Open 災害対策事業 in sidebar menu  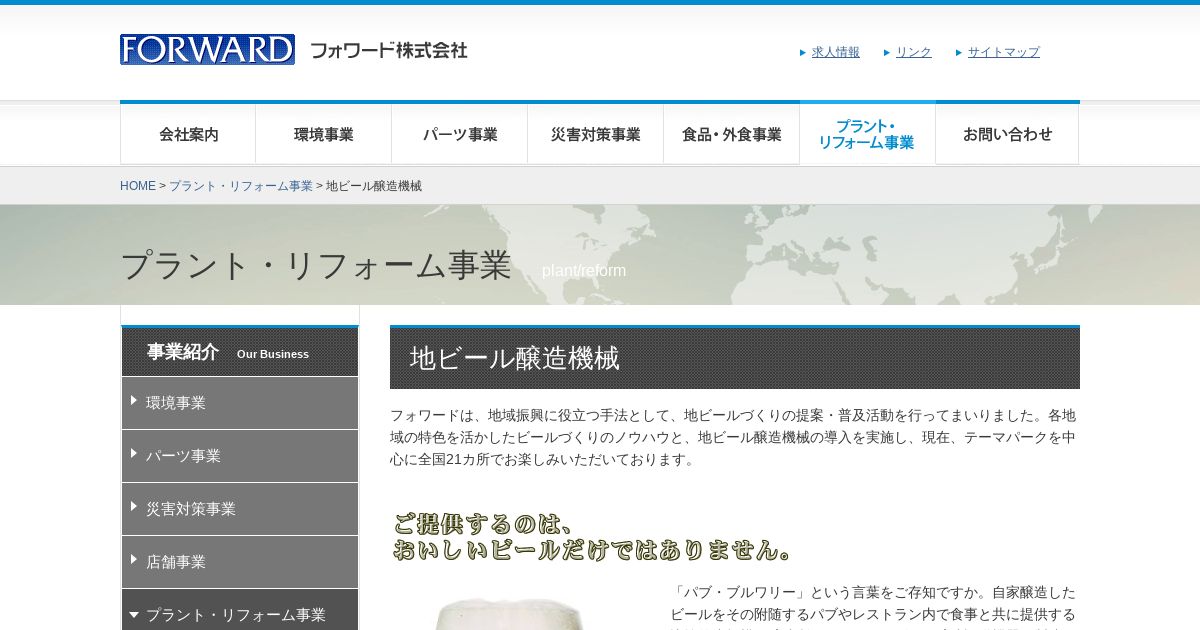pyautogui.click(x=240, y=509)
